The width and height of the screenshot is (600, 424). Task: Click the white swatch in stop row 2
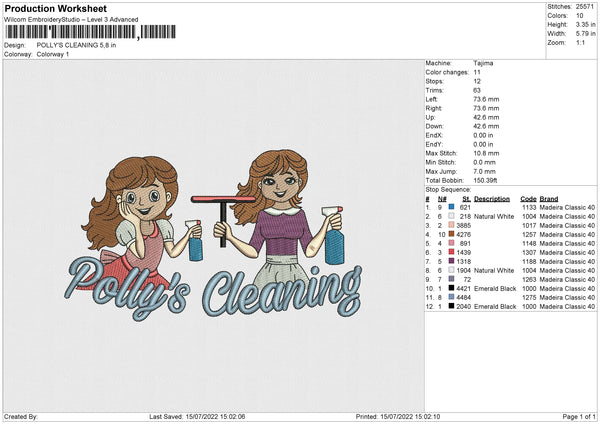point(452,216)
